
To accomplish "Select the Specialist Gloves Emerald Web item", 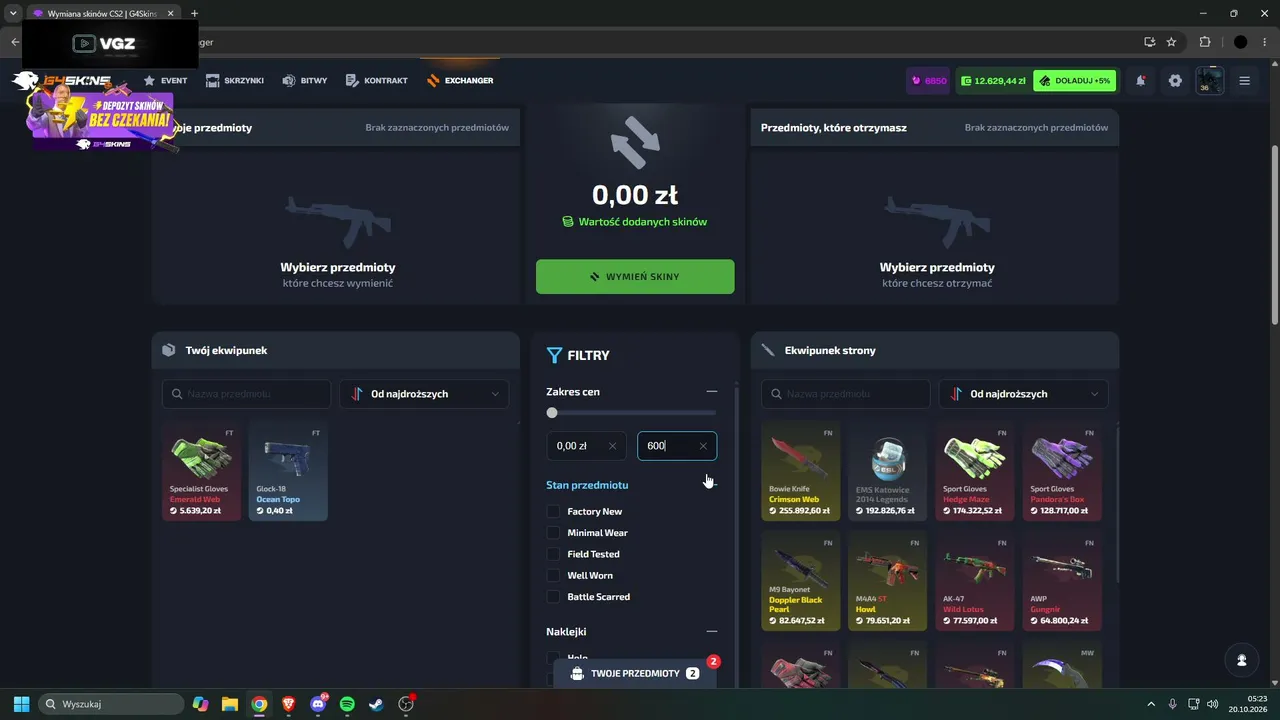I will point(202,470).
